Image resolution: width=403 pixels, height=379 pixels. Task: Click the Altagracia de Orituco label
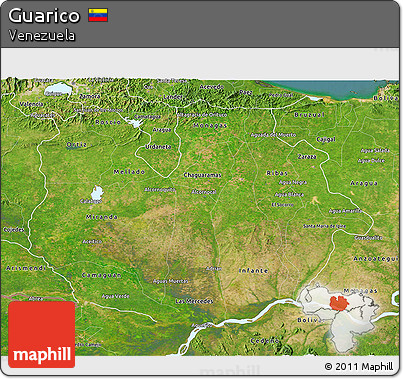(202, 115)
